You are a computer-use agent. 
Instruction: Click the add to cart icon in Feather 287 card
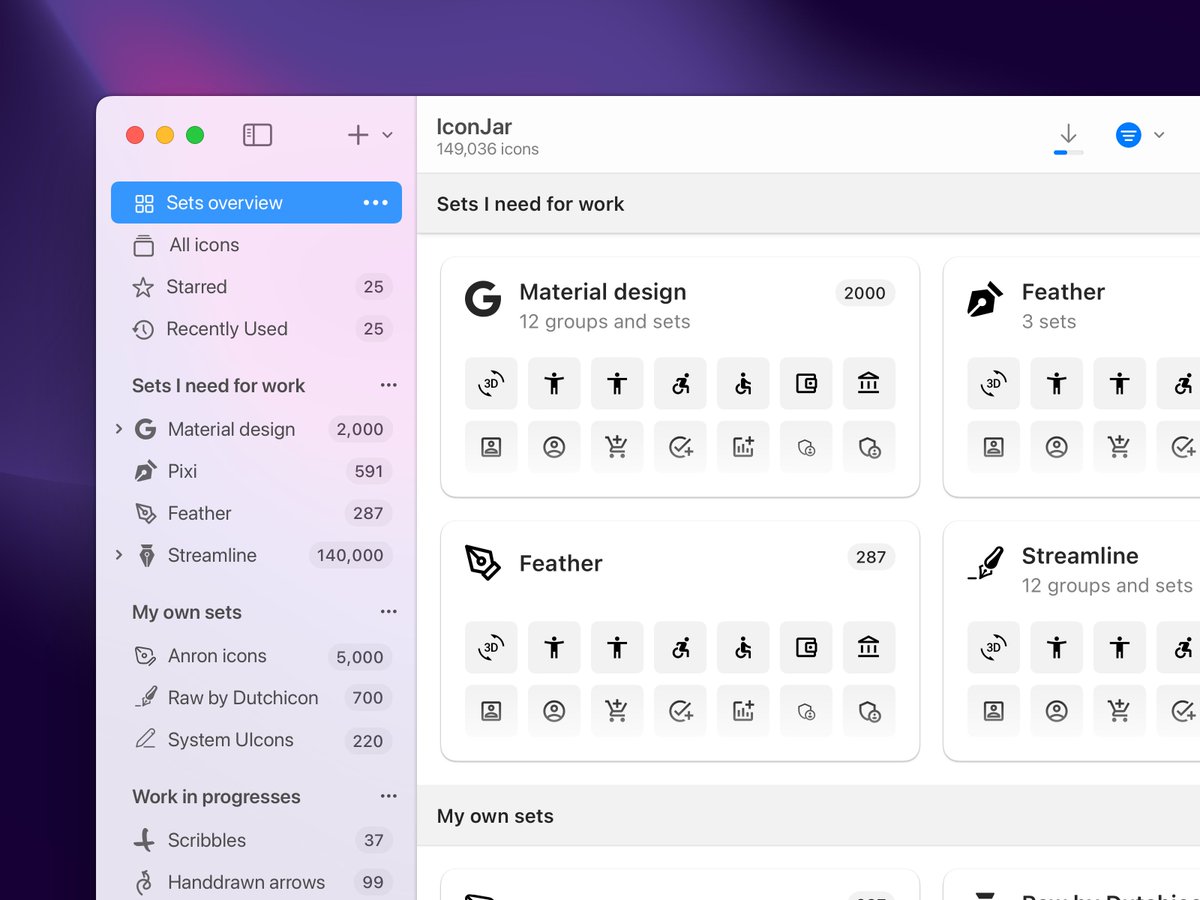617,711
